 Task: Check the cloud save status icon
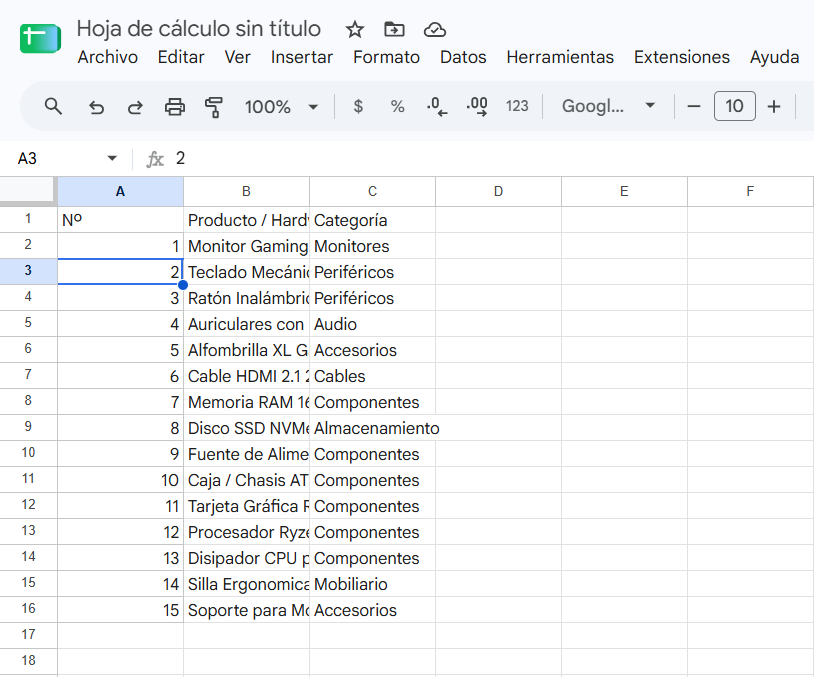[435, 30]
